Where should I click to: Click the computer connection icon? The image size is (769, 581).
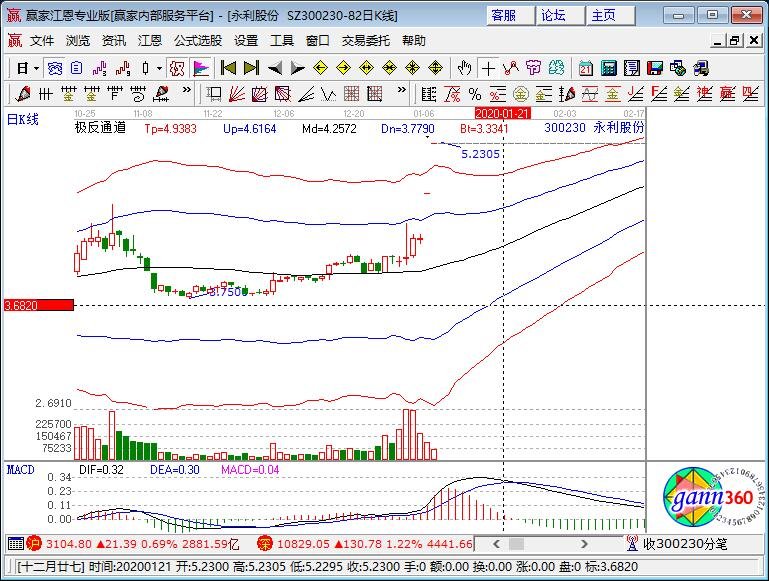(701, 68)
